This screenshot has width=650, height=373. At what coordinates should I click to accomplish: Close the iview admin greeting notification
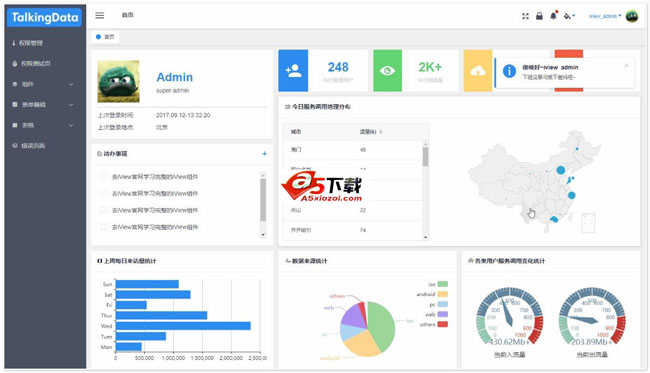tap(626, 65)
